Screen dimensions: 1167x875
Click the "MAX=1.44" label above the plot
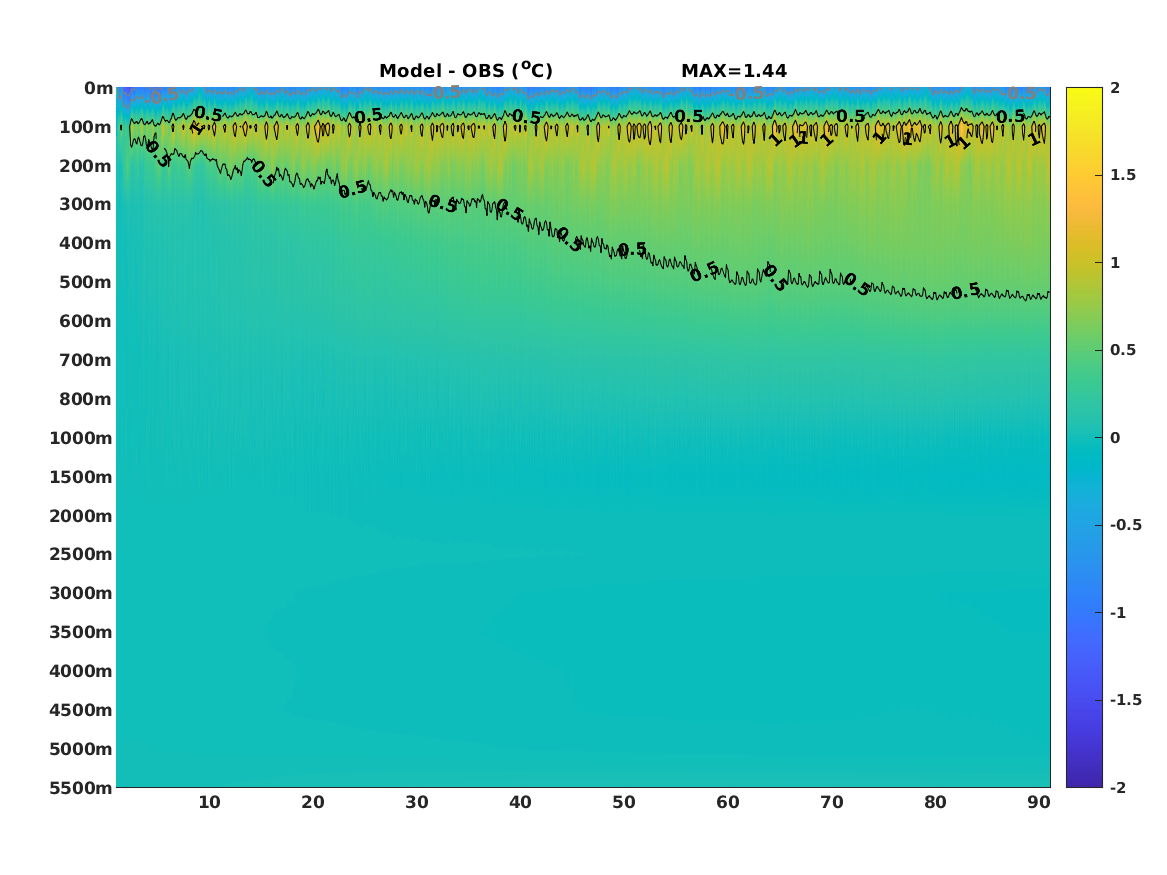734,71
